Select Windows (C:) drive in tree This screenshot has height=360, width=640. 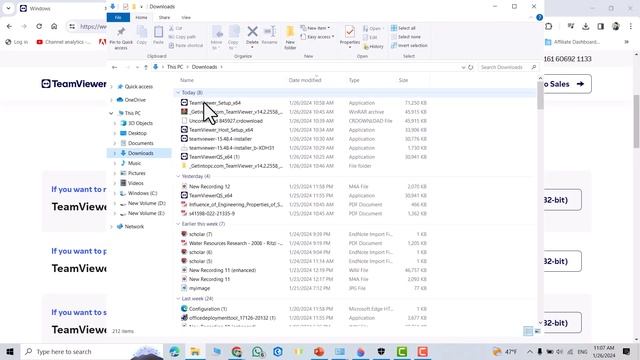142,193
